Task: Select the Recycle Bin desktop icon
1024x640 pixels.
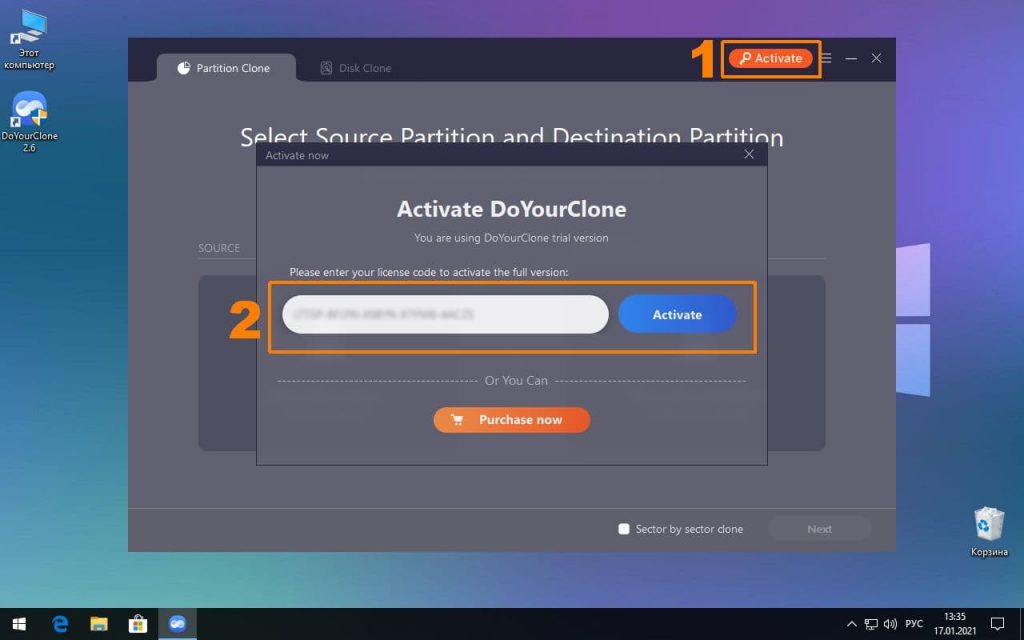Action: click(988, 530)
